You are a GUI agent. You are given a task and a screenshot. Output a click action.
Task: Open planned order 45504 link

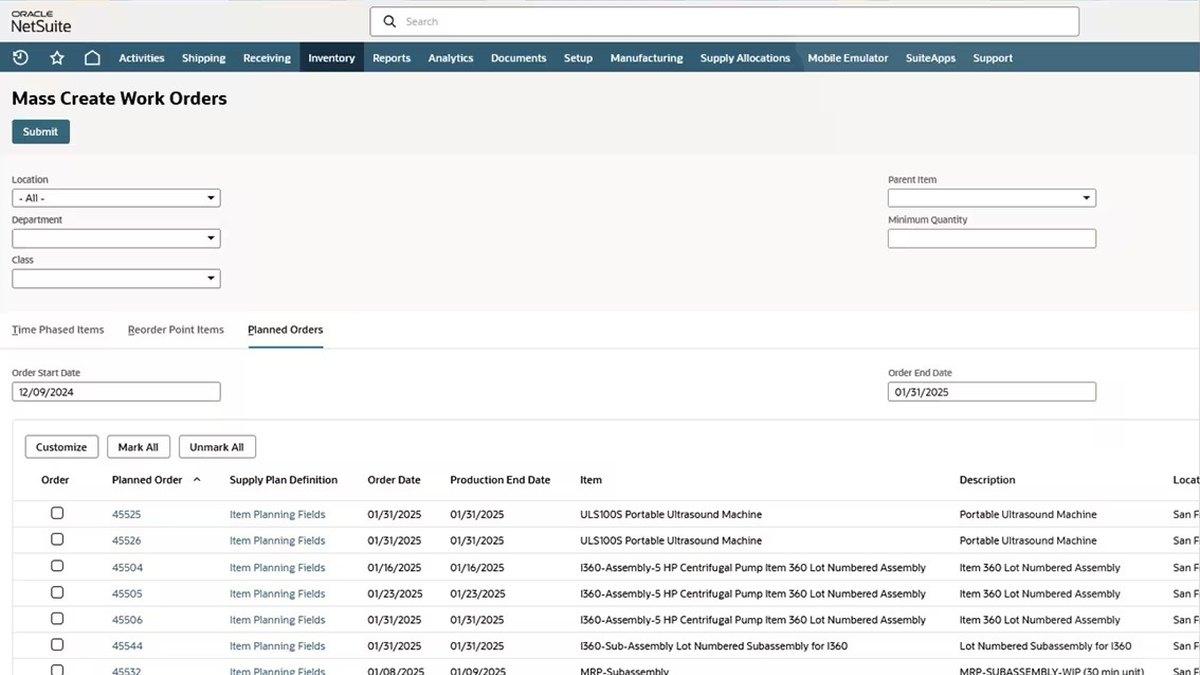[x=126, y=567]
